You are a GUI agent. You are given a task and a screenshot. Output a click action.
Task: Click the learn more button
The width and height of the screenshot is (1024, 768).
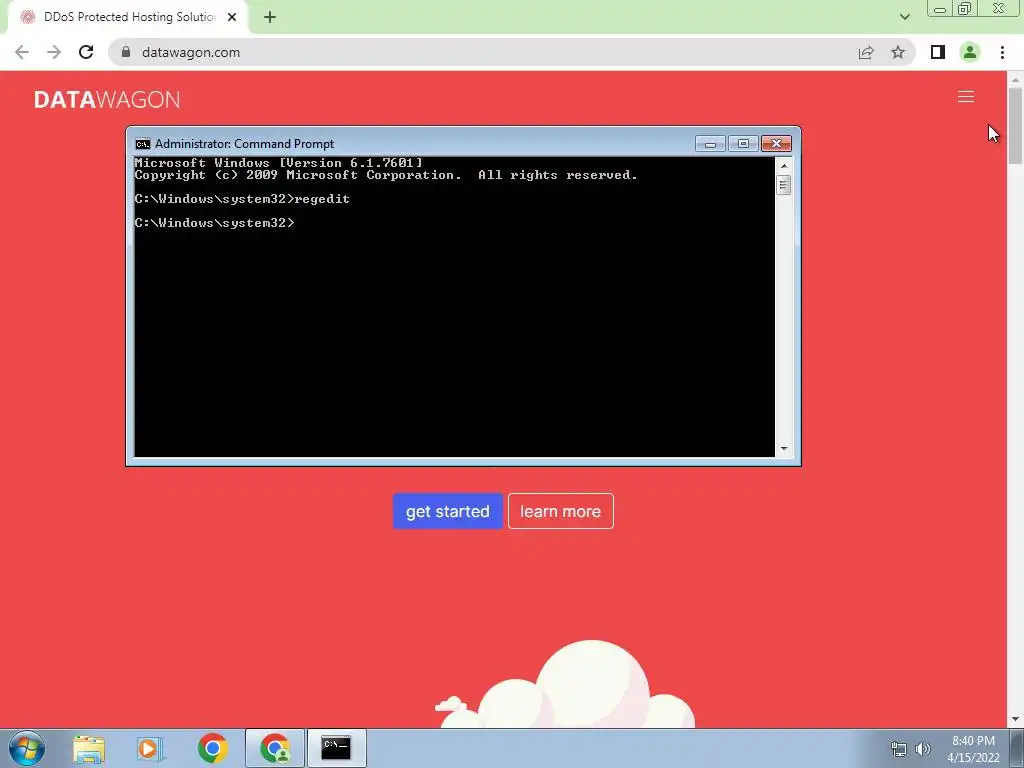coord(560,511)
